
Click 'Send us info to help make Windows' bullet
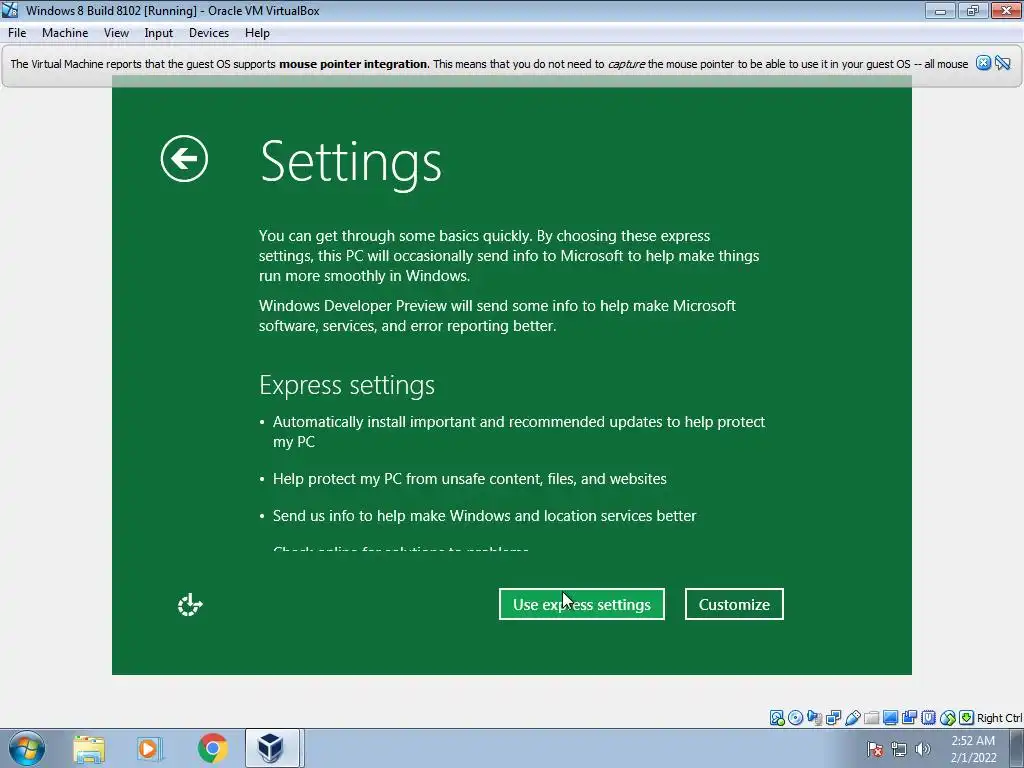pos(485,516)
